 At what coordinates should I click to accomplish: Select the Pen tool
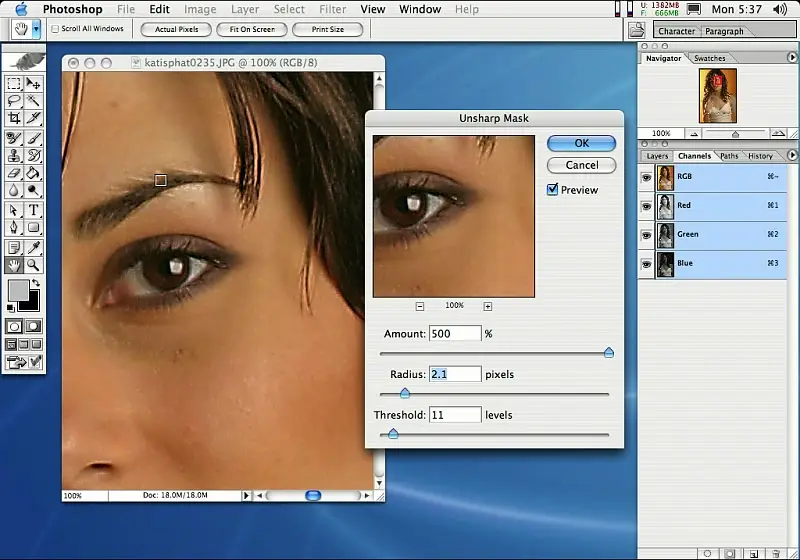click(x=14, y=227)
